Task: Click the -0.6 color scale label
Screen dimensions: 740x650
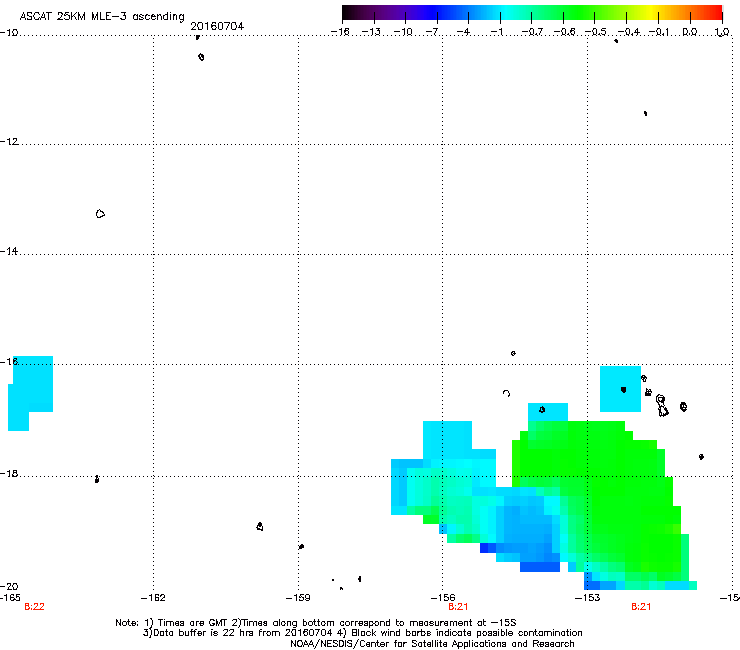Action: tap(564, 32)
